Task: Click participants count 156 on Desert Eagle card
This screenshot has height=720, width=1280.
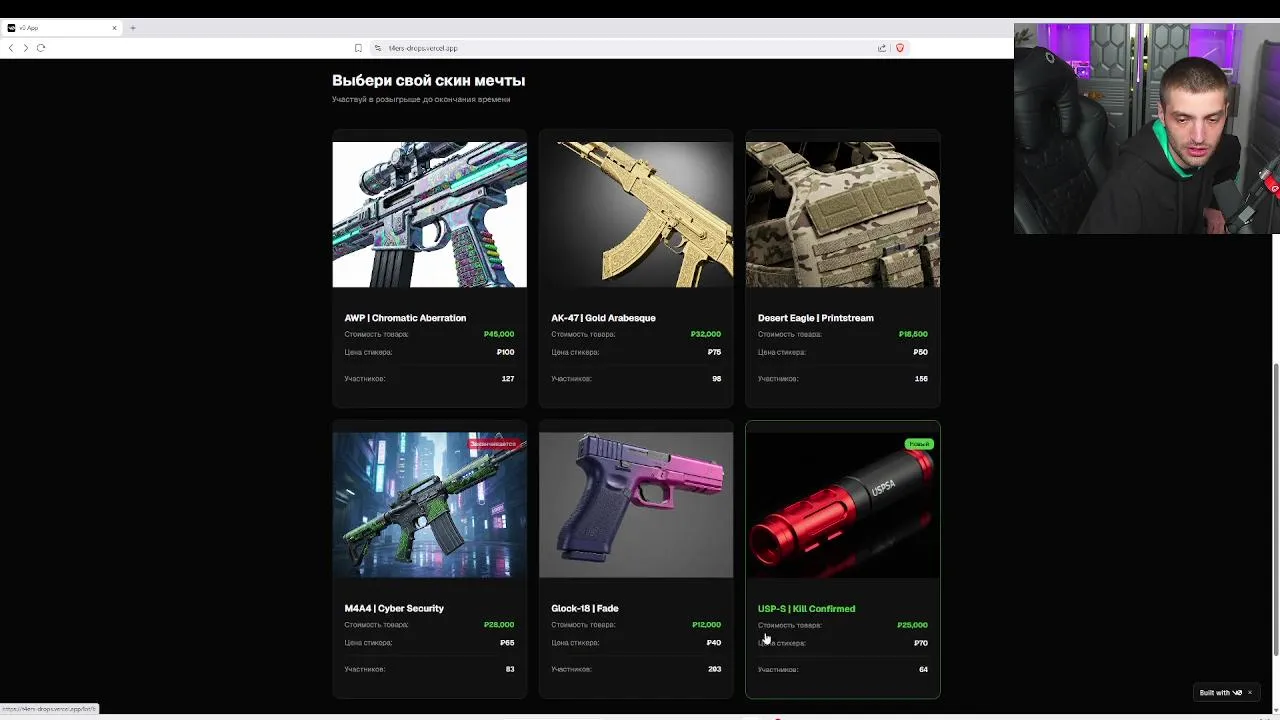Action: pyautogui.click(x=921, y=379)
